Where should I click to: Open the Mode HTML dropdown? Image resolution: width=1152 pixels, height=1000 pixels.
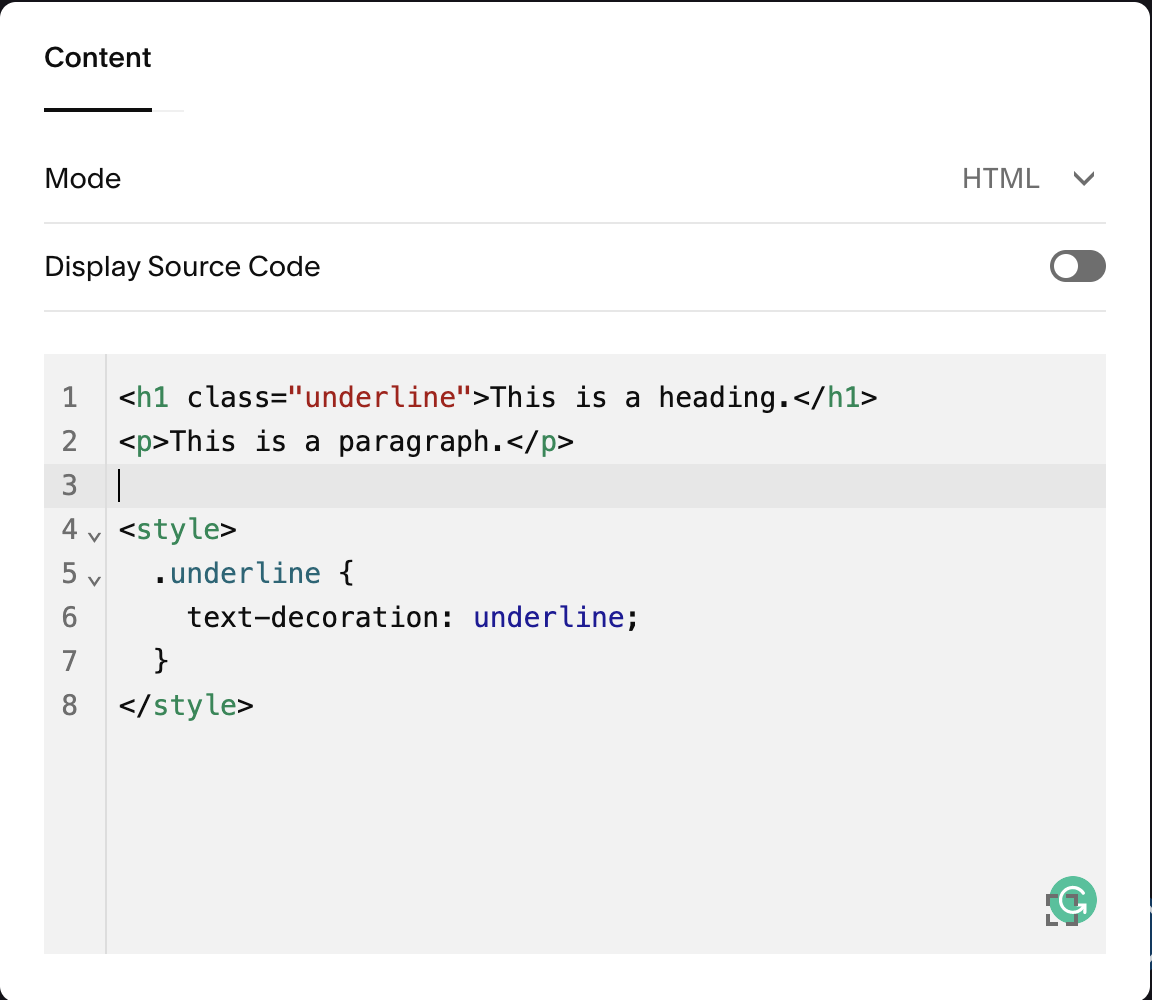tap(1029, 179)
